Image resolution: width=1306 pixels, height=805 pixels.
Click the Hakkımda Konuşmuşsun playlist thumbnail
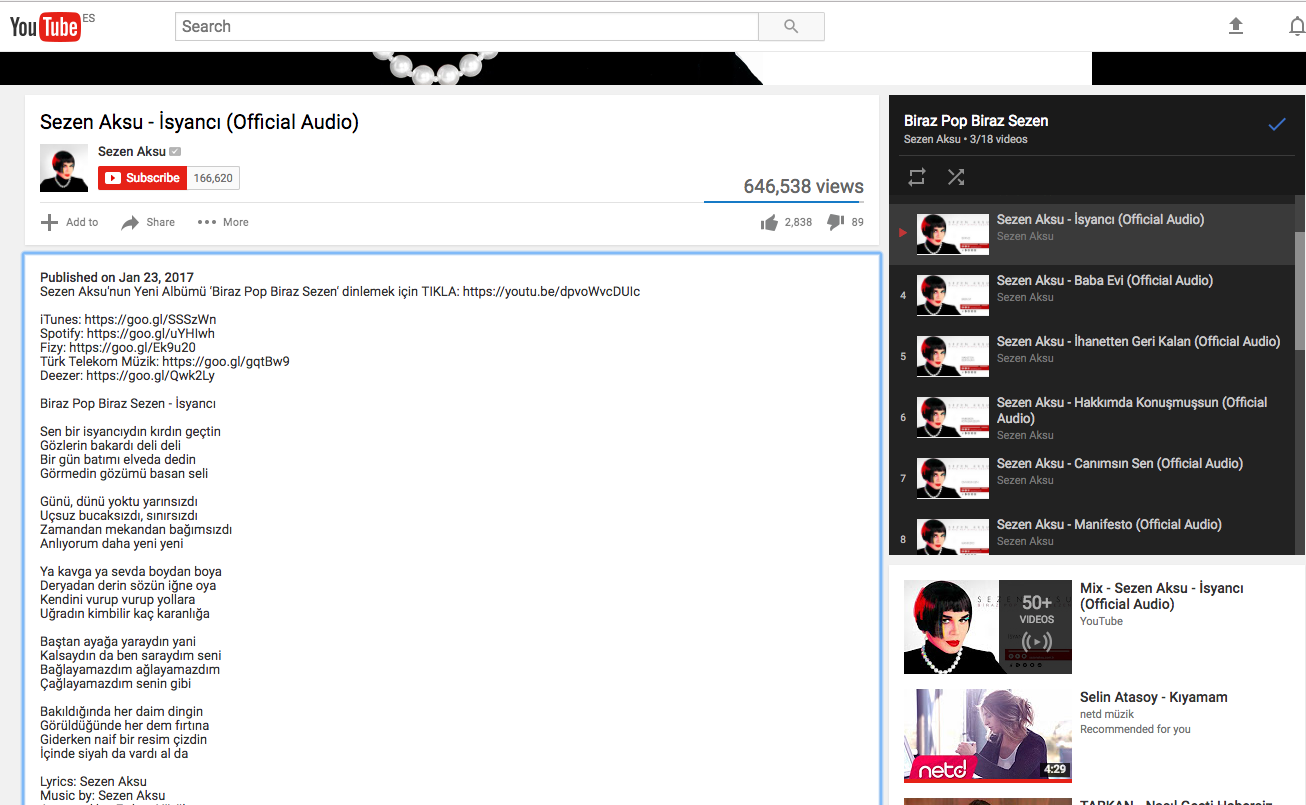953,417
